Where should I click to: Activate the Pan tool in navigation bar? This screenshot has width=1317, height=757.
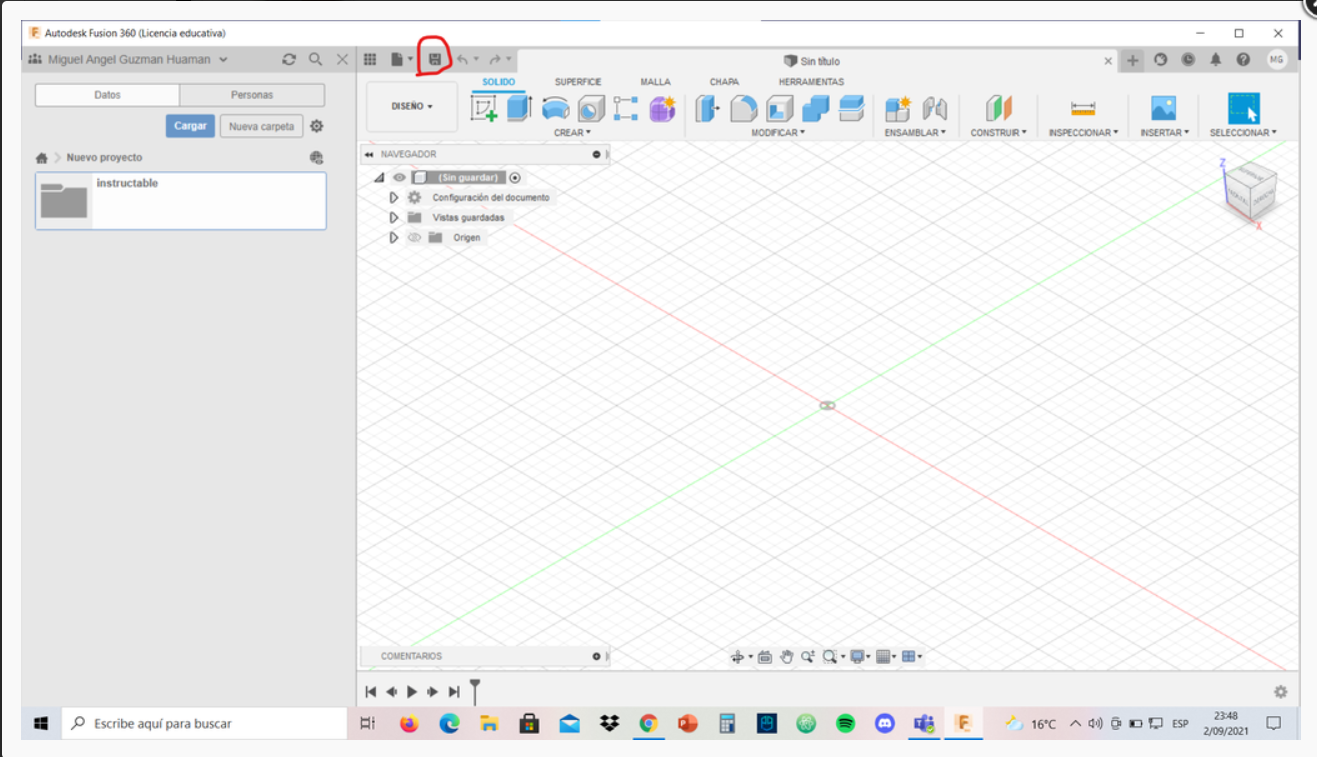pos(787,657)
